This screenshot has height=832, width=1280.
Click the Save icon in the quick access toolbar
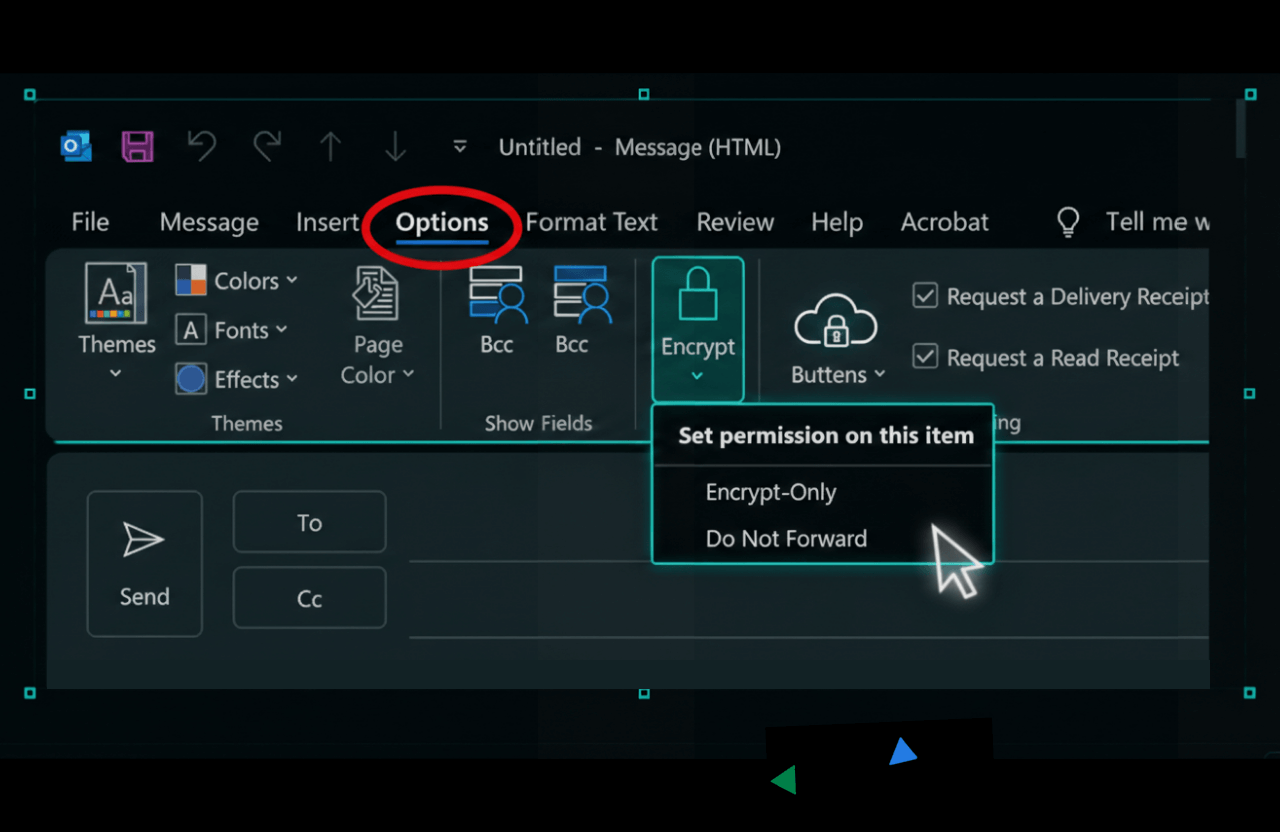coord(137,146)
